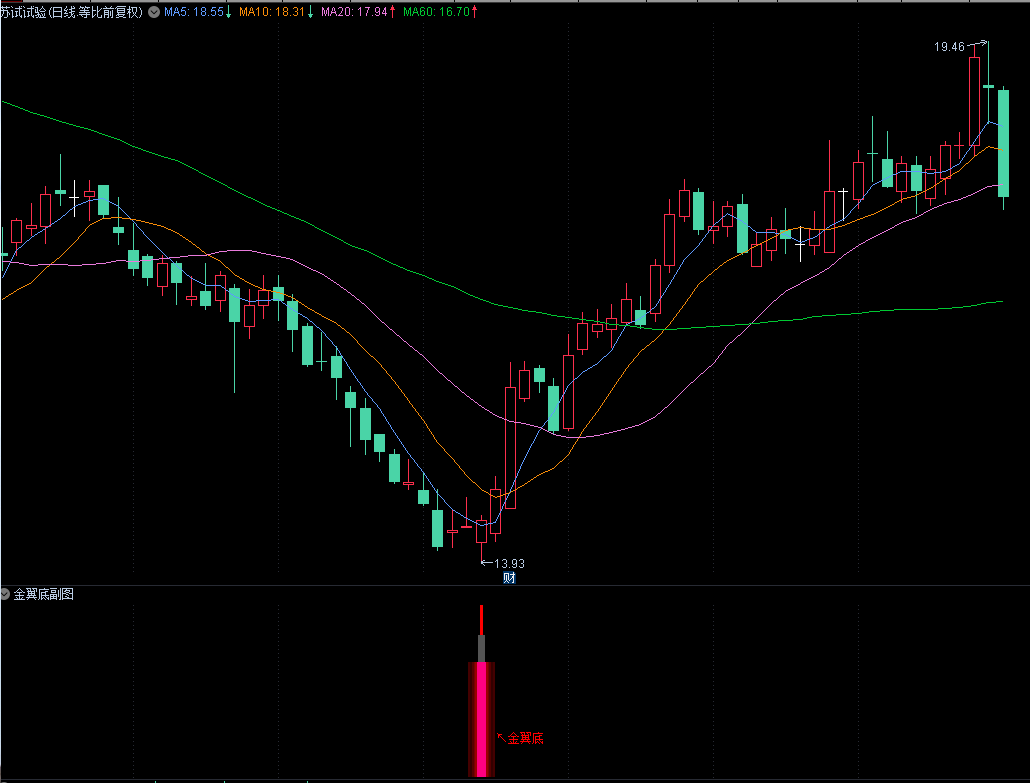
Task: Select the pink 金翼底 signal bar
Action: [x=482, y=718]
